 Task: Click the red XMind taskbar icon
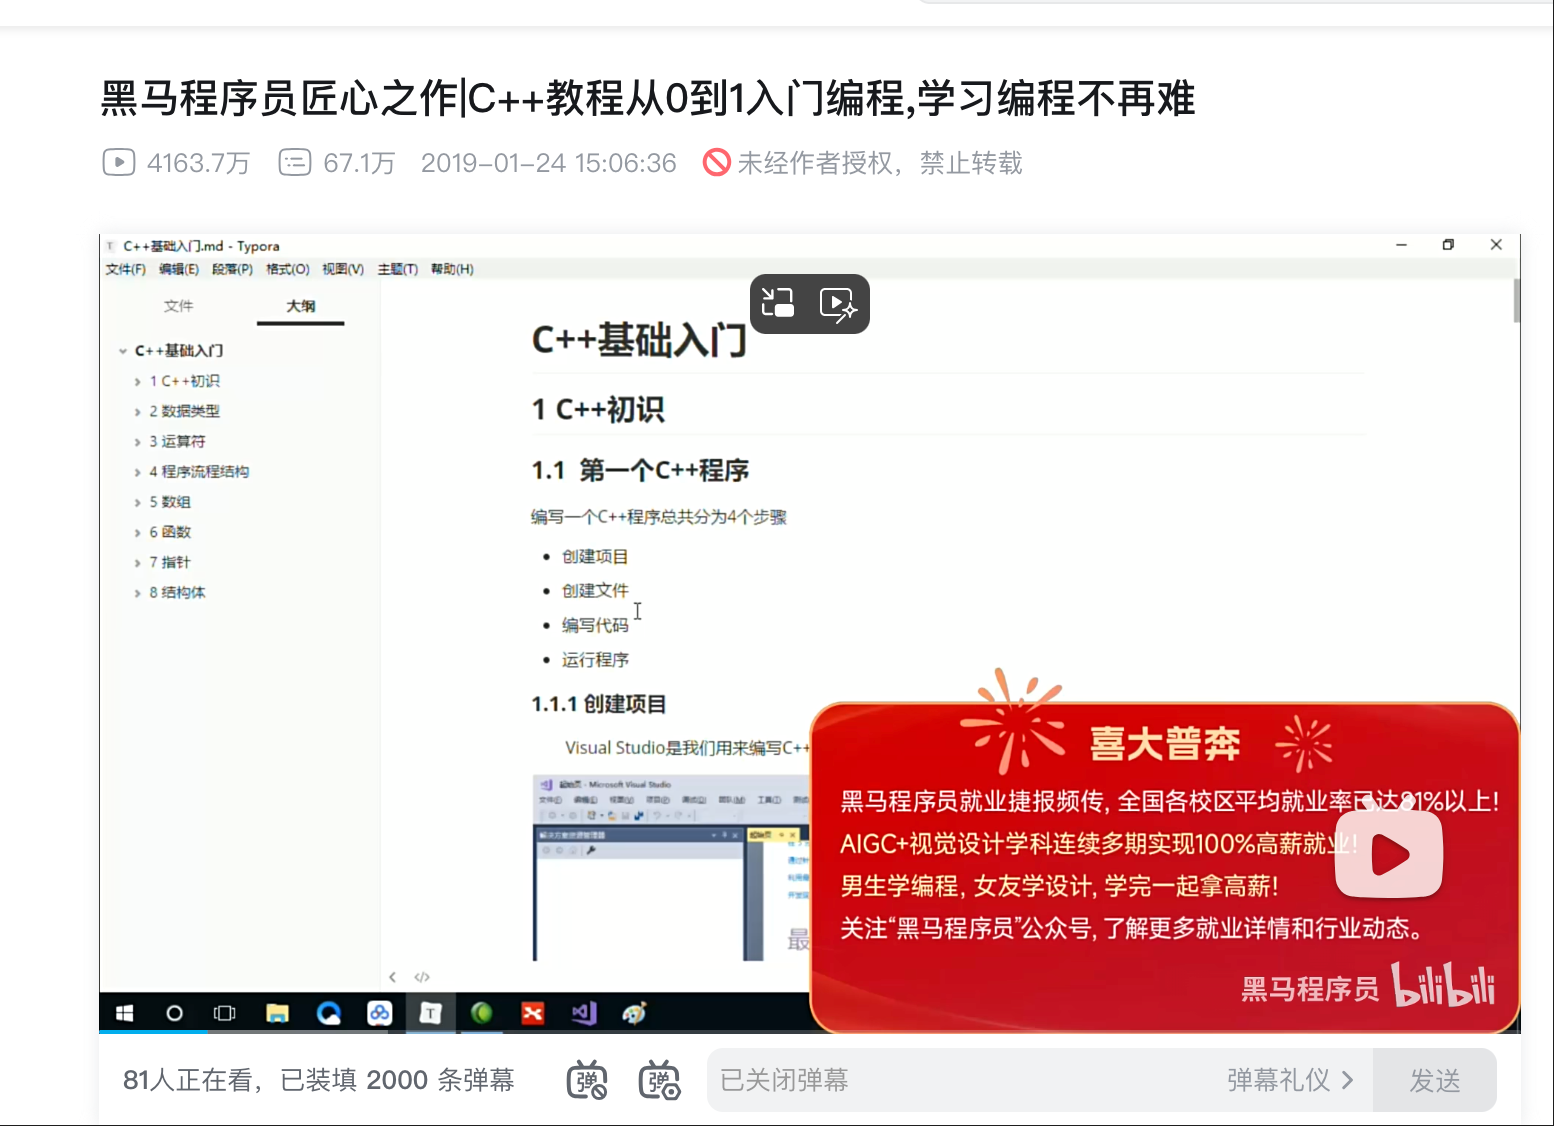click(533, 1013)
